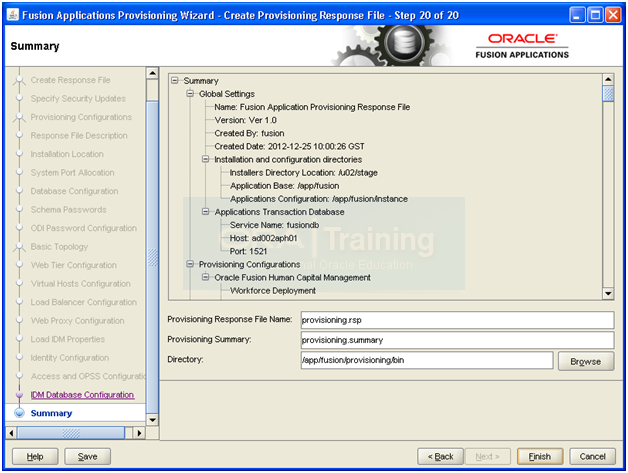Click sidebar vertical scrollbar down arrow
The width and height of the screenshot is (628, 473).
coord(153,420)
